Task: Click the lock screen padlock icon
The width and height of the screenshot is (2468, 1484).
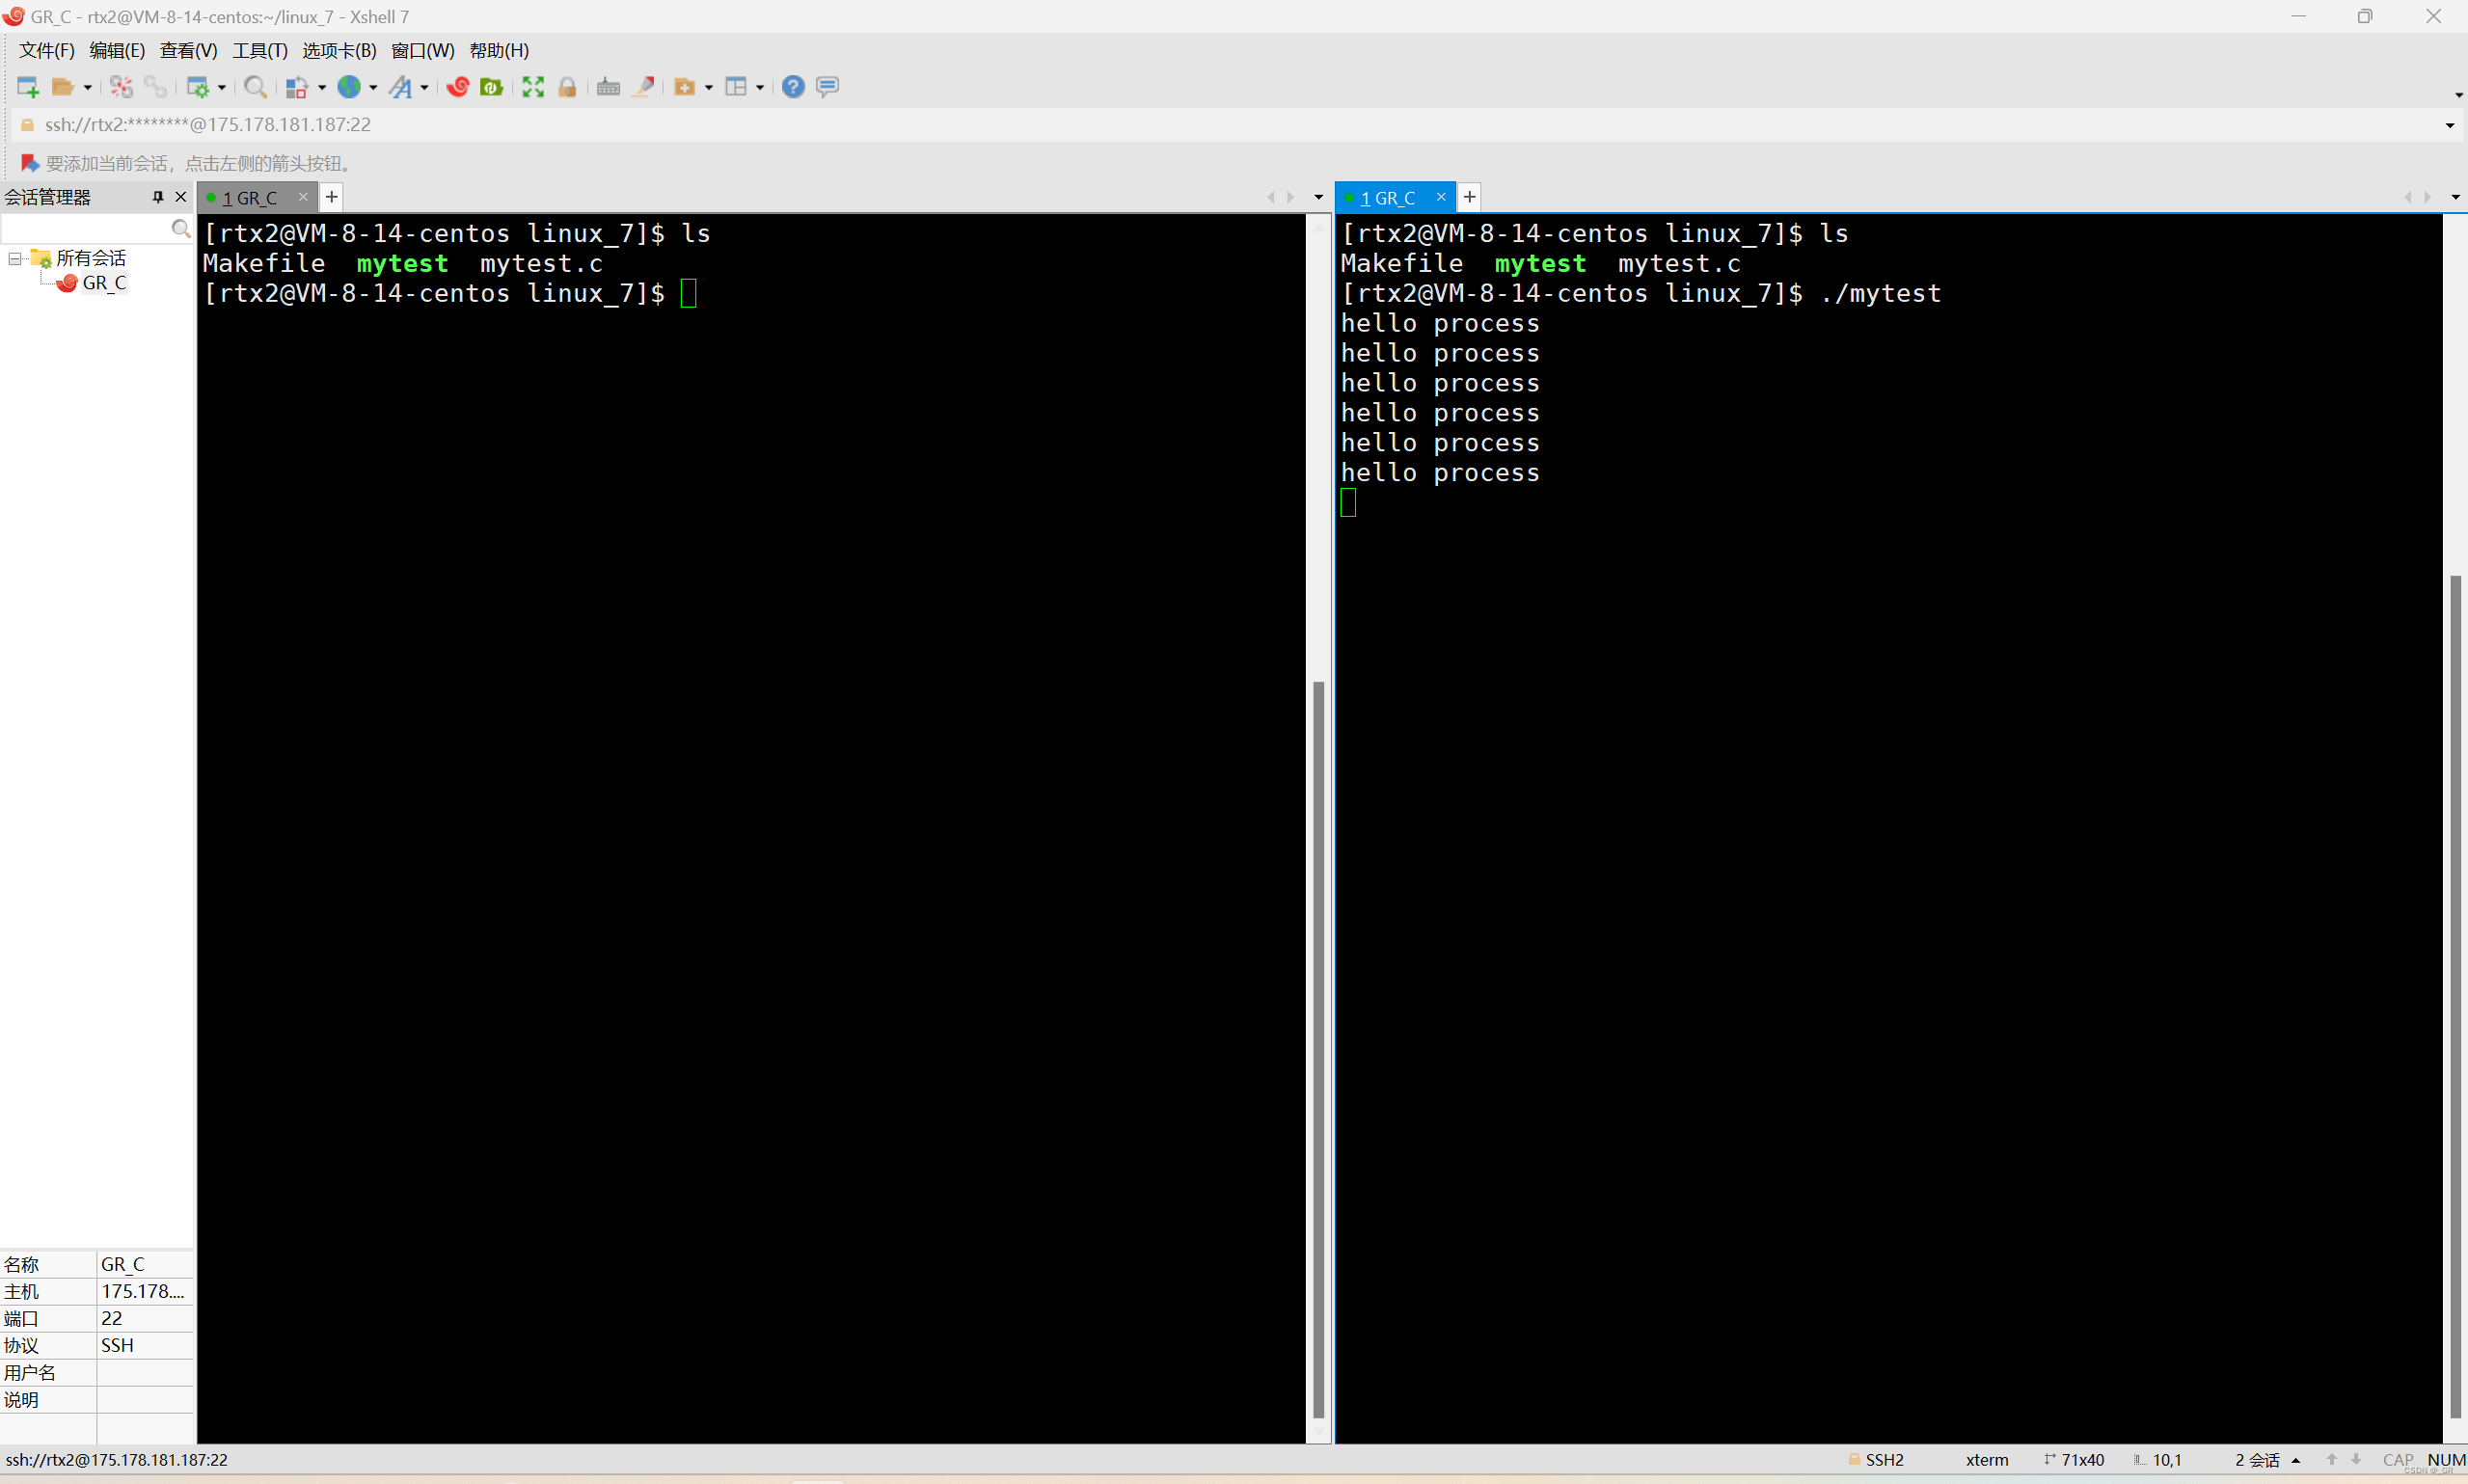Action: click(x=567, y=87)
